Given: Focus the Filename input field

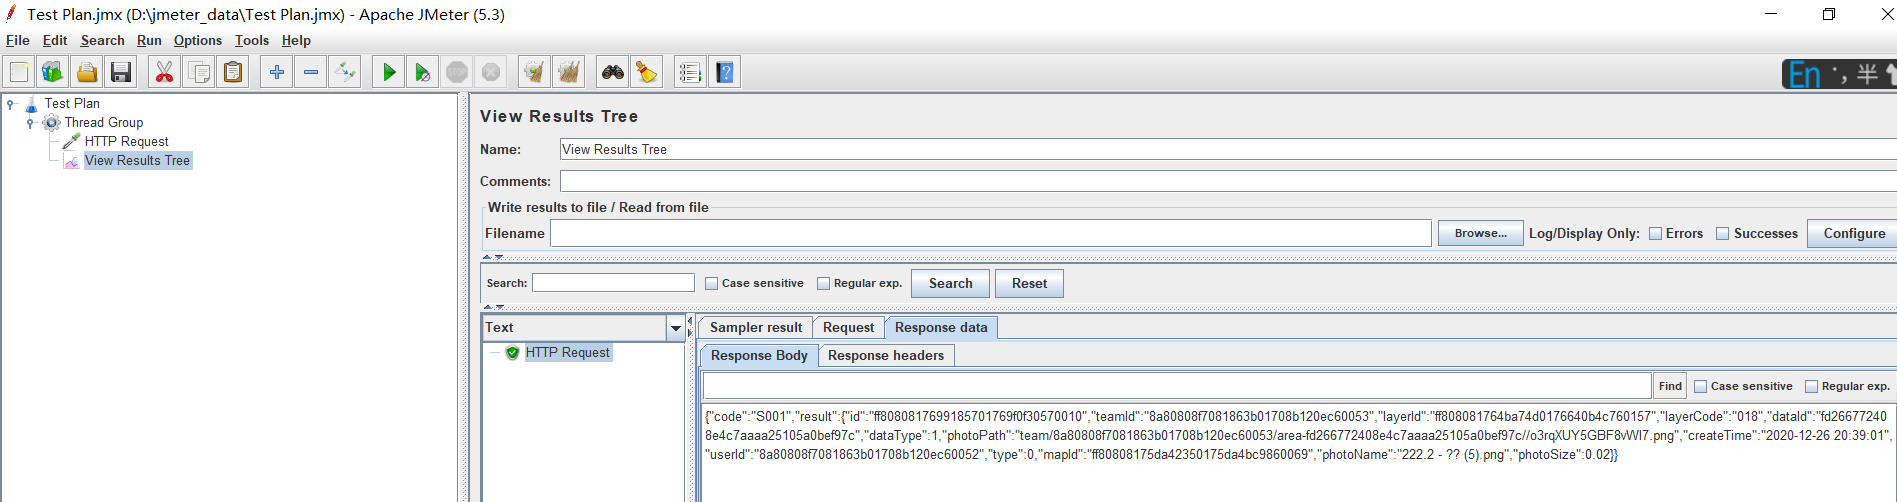Looking at the screenshot, I should (991, 234).
